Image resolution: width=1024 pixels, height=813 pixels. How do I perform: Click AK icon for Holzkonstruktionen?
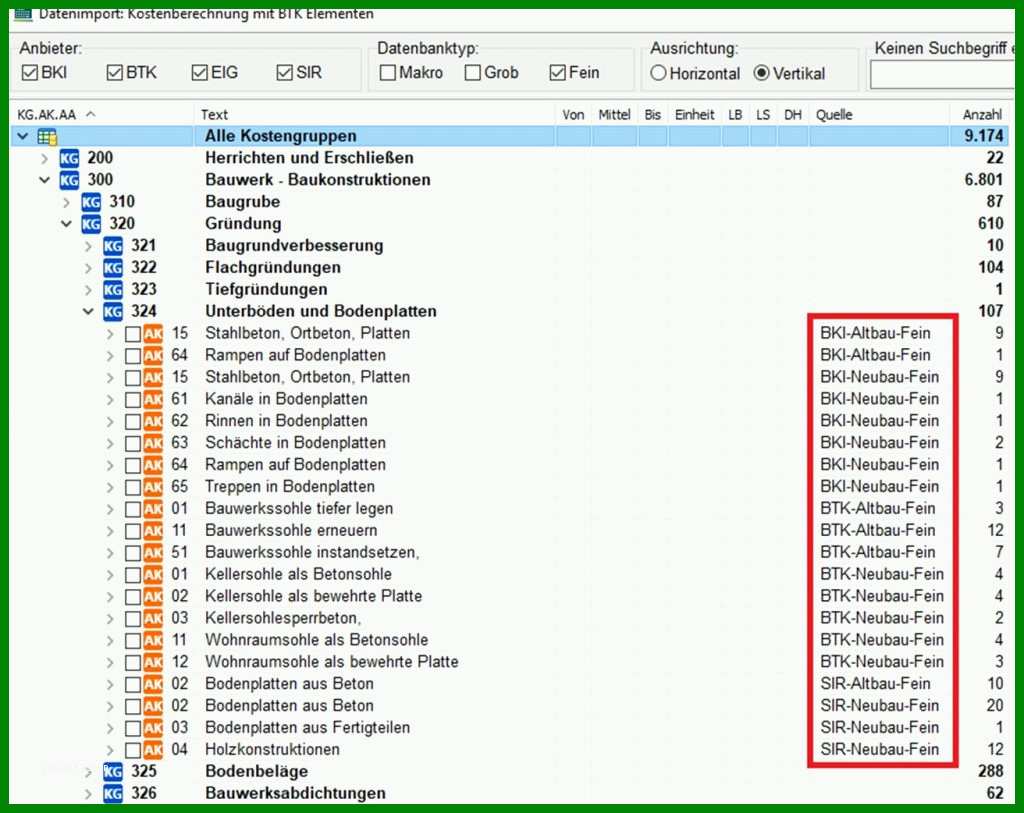click(x=153, y=750)
